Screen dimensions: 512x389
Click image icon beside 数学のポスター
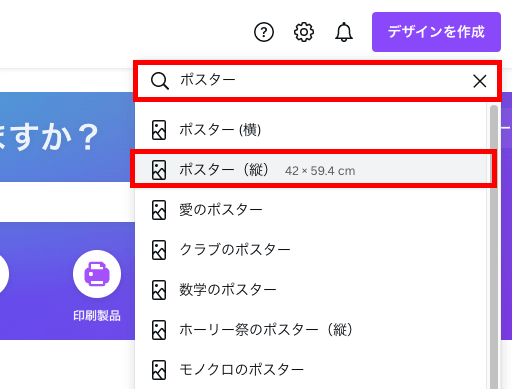(x=159, y=290)
